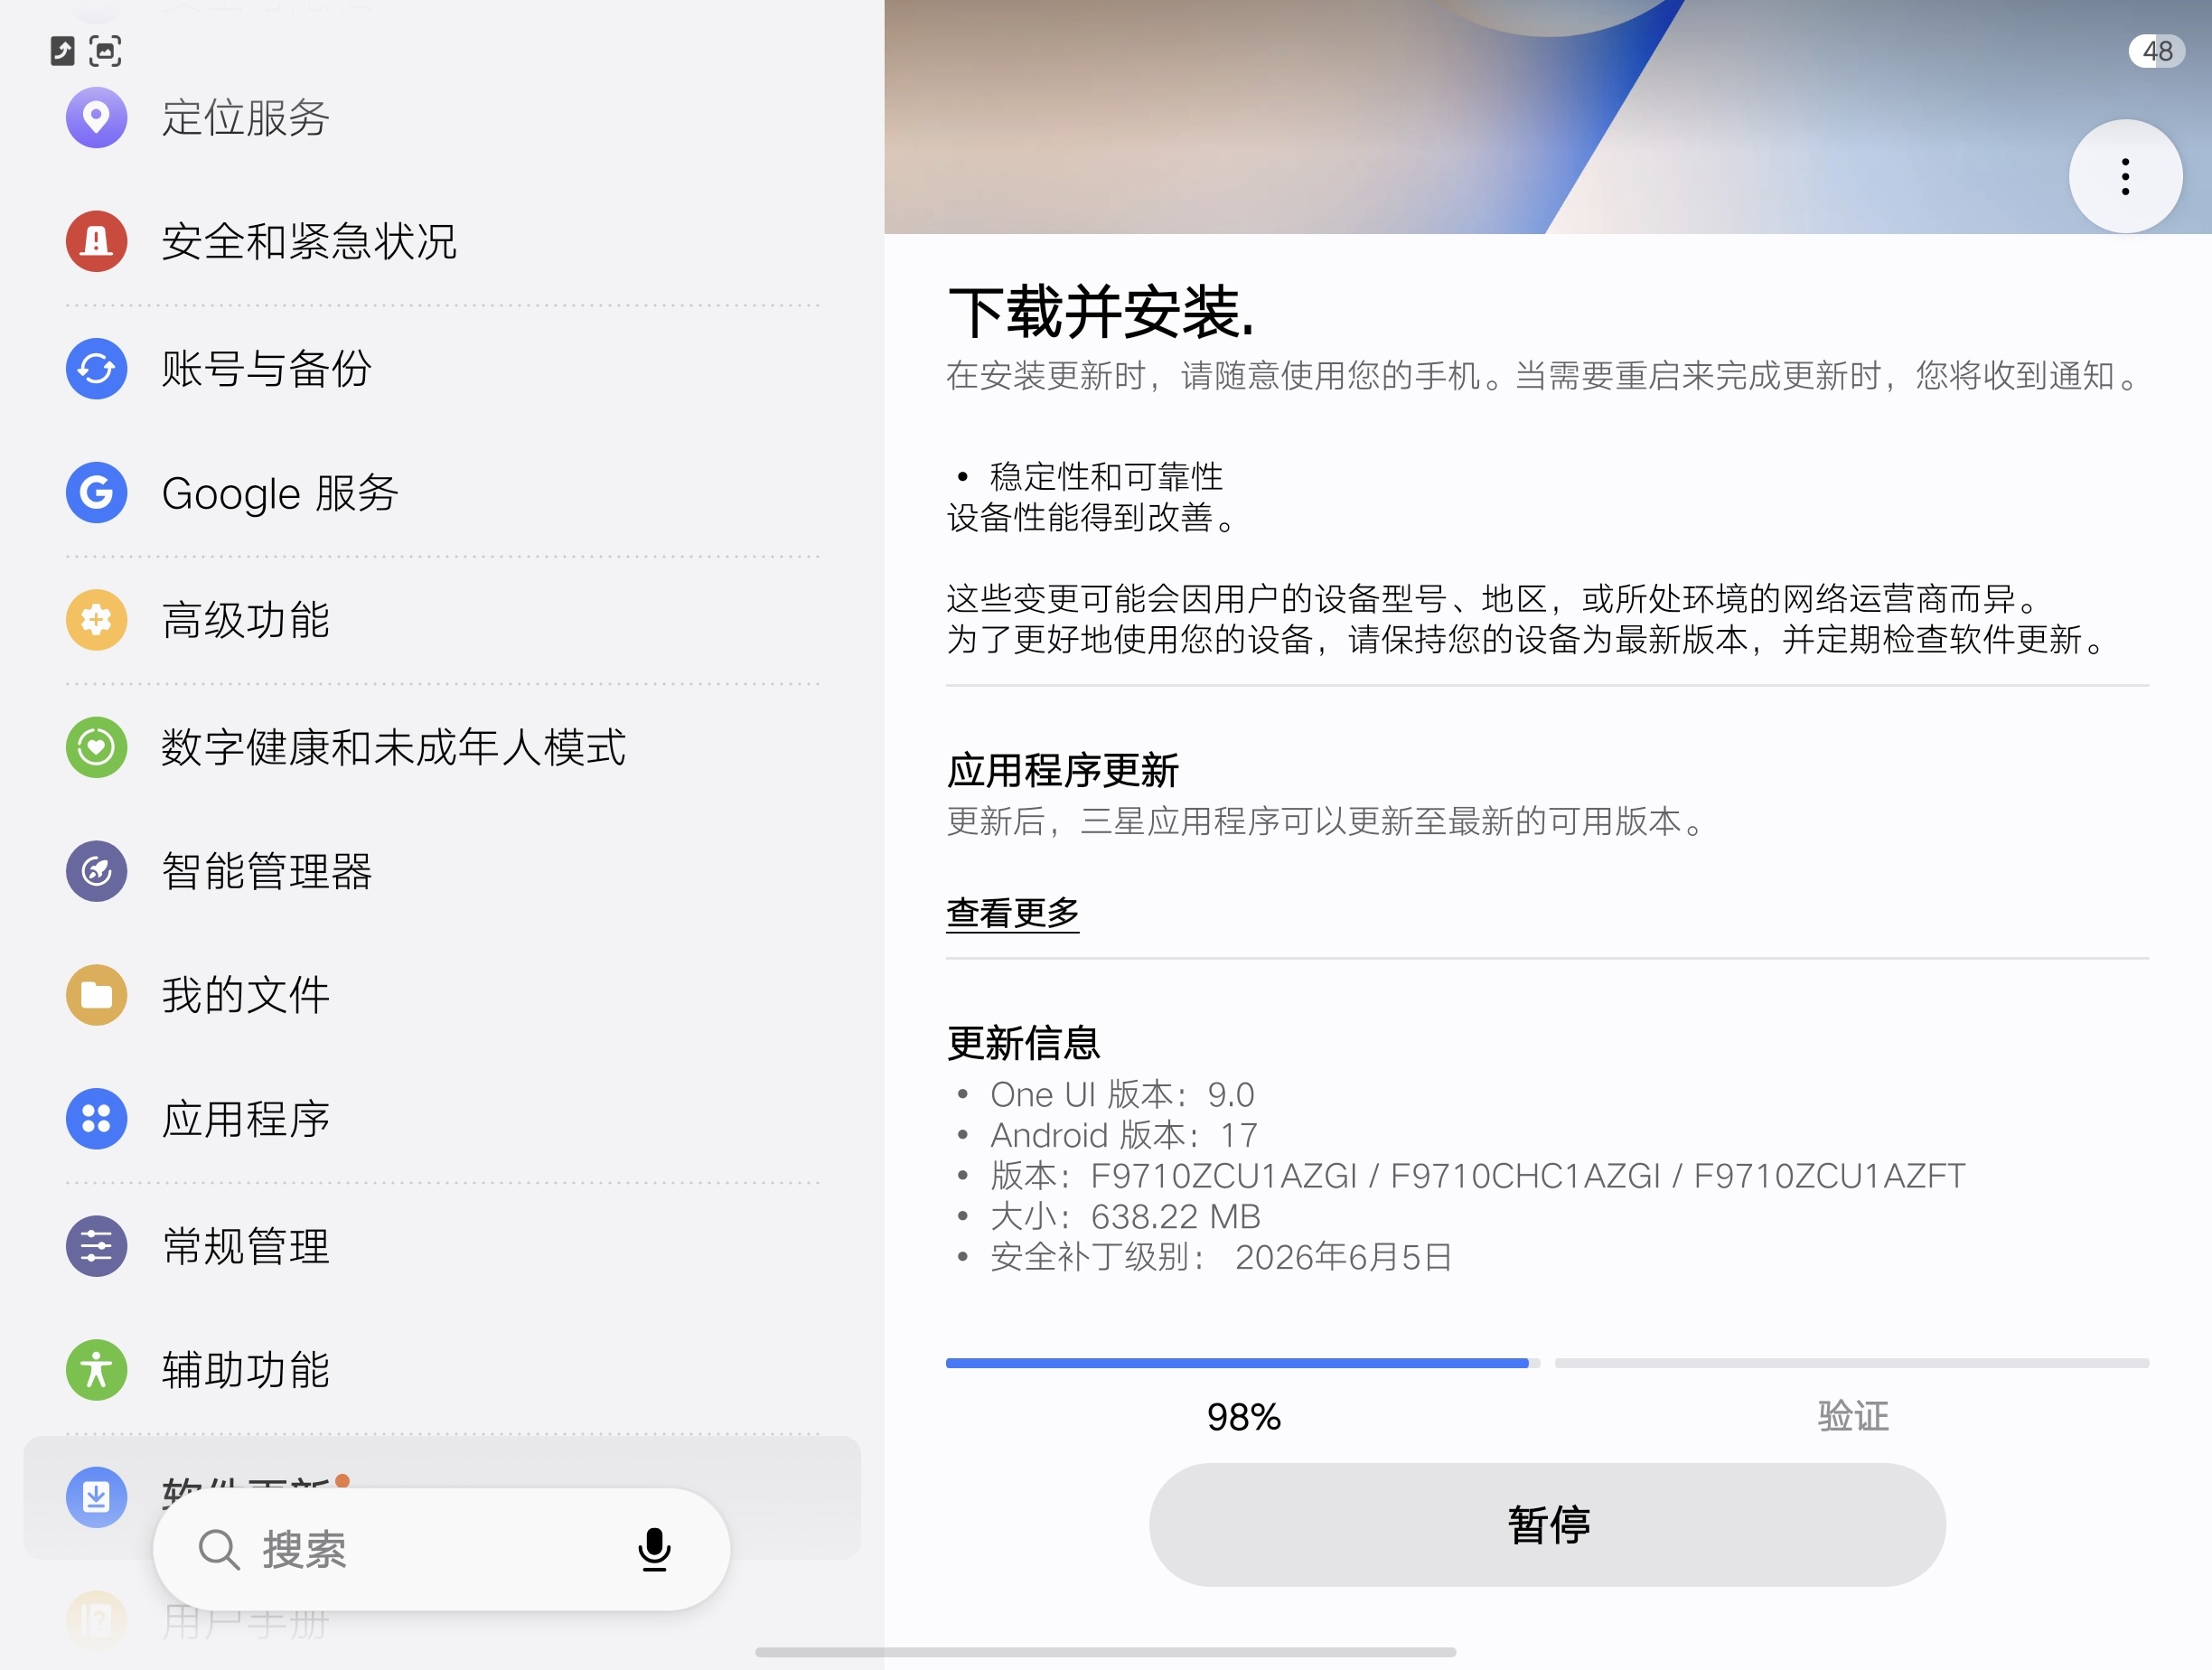Tap the music note status icon

click(x=62, y=50)
